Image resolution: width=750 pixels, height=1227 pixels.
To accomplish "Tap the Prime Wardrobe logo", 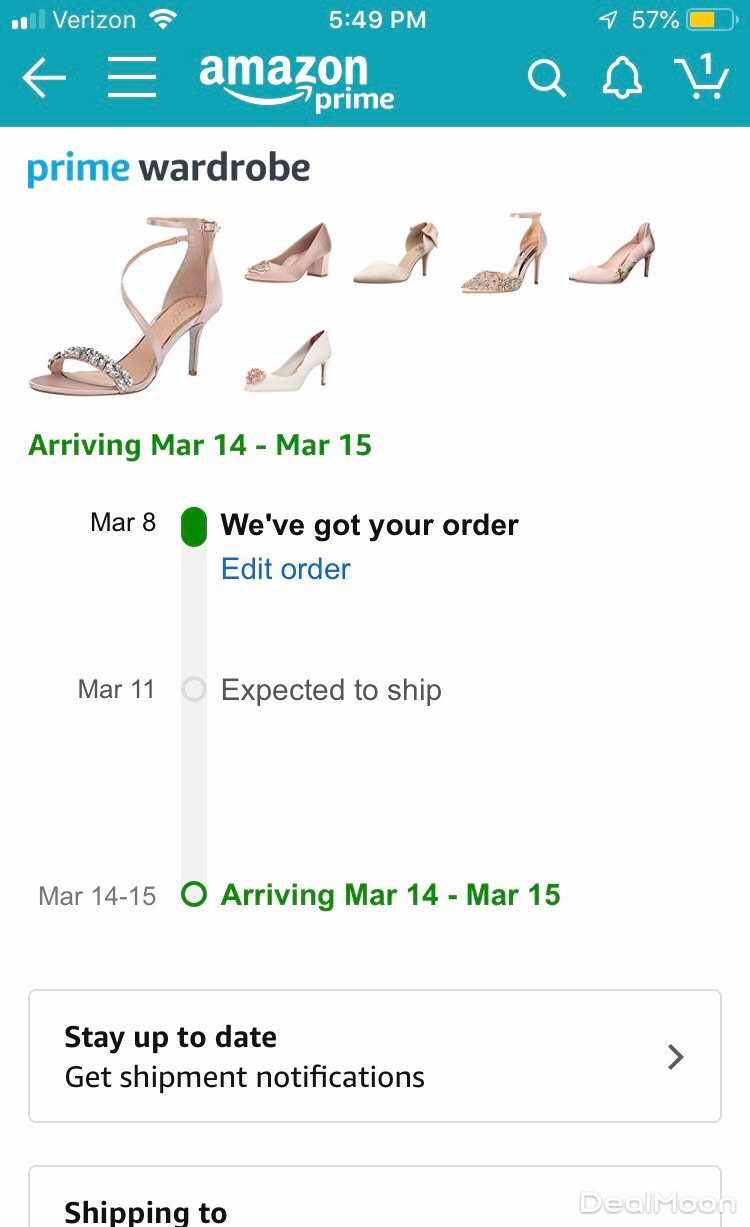I will pos(168,168).
